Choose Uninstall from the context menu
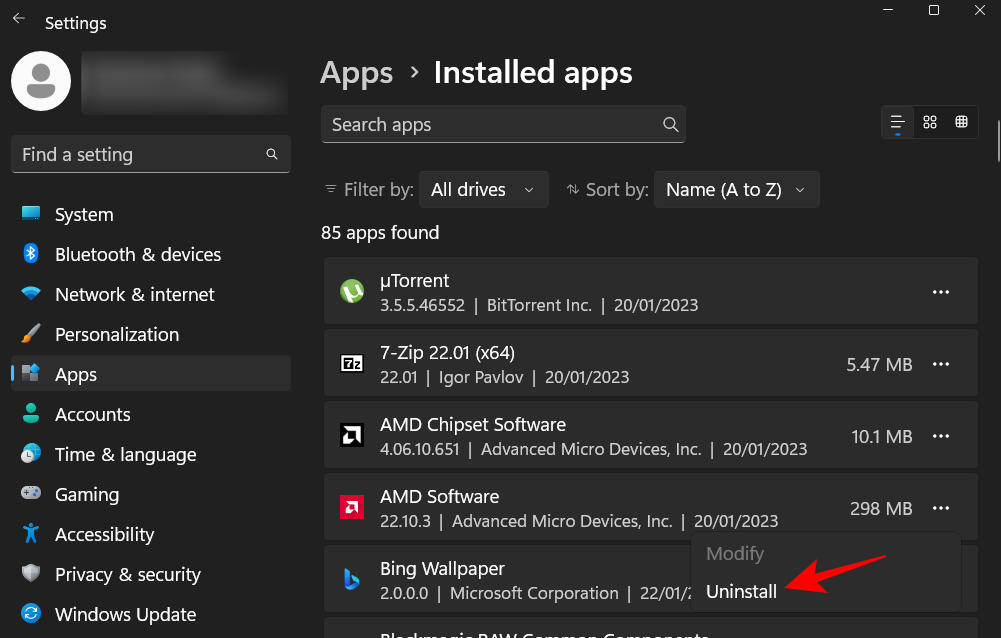 click(741, 591)
